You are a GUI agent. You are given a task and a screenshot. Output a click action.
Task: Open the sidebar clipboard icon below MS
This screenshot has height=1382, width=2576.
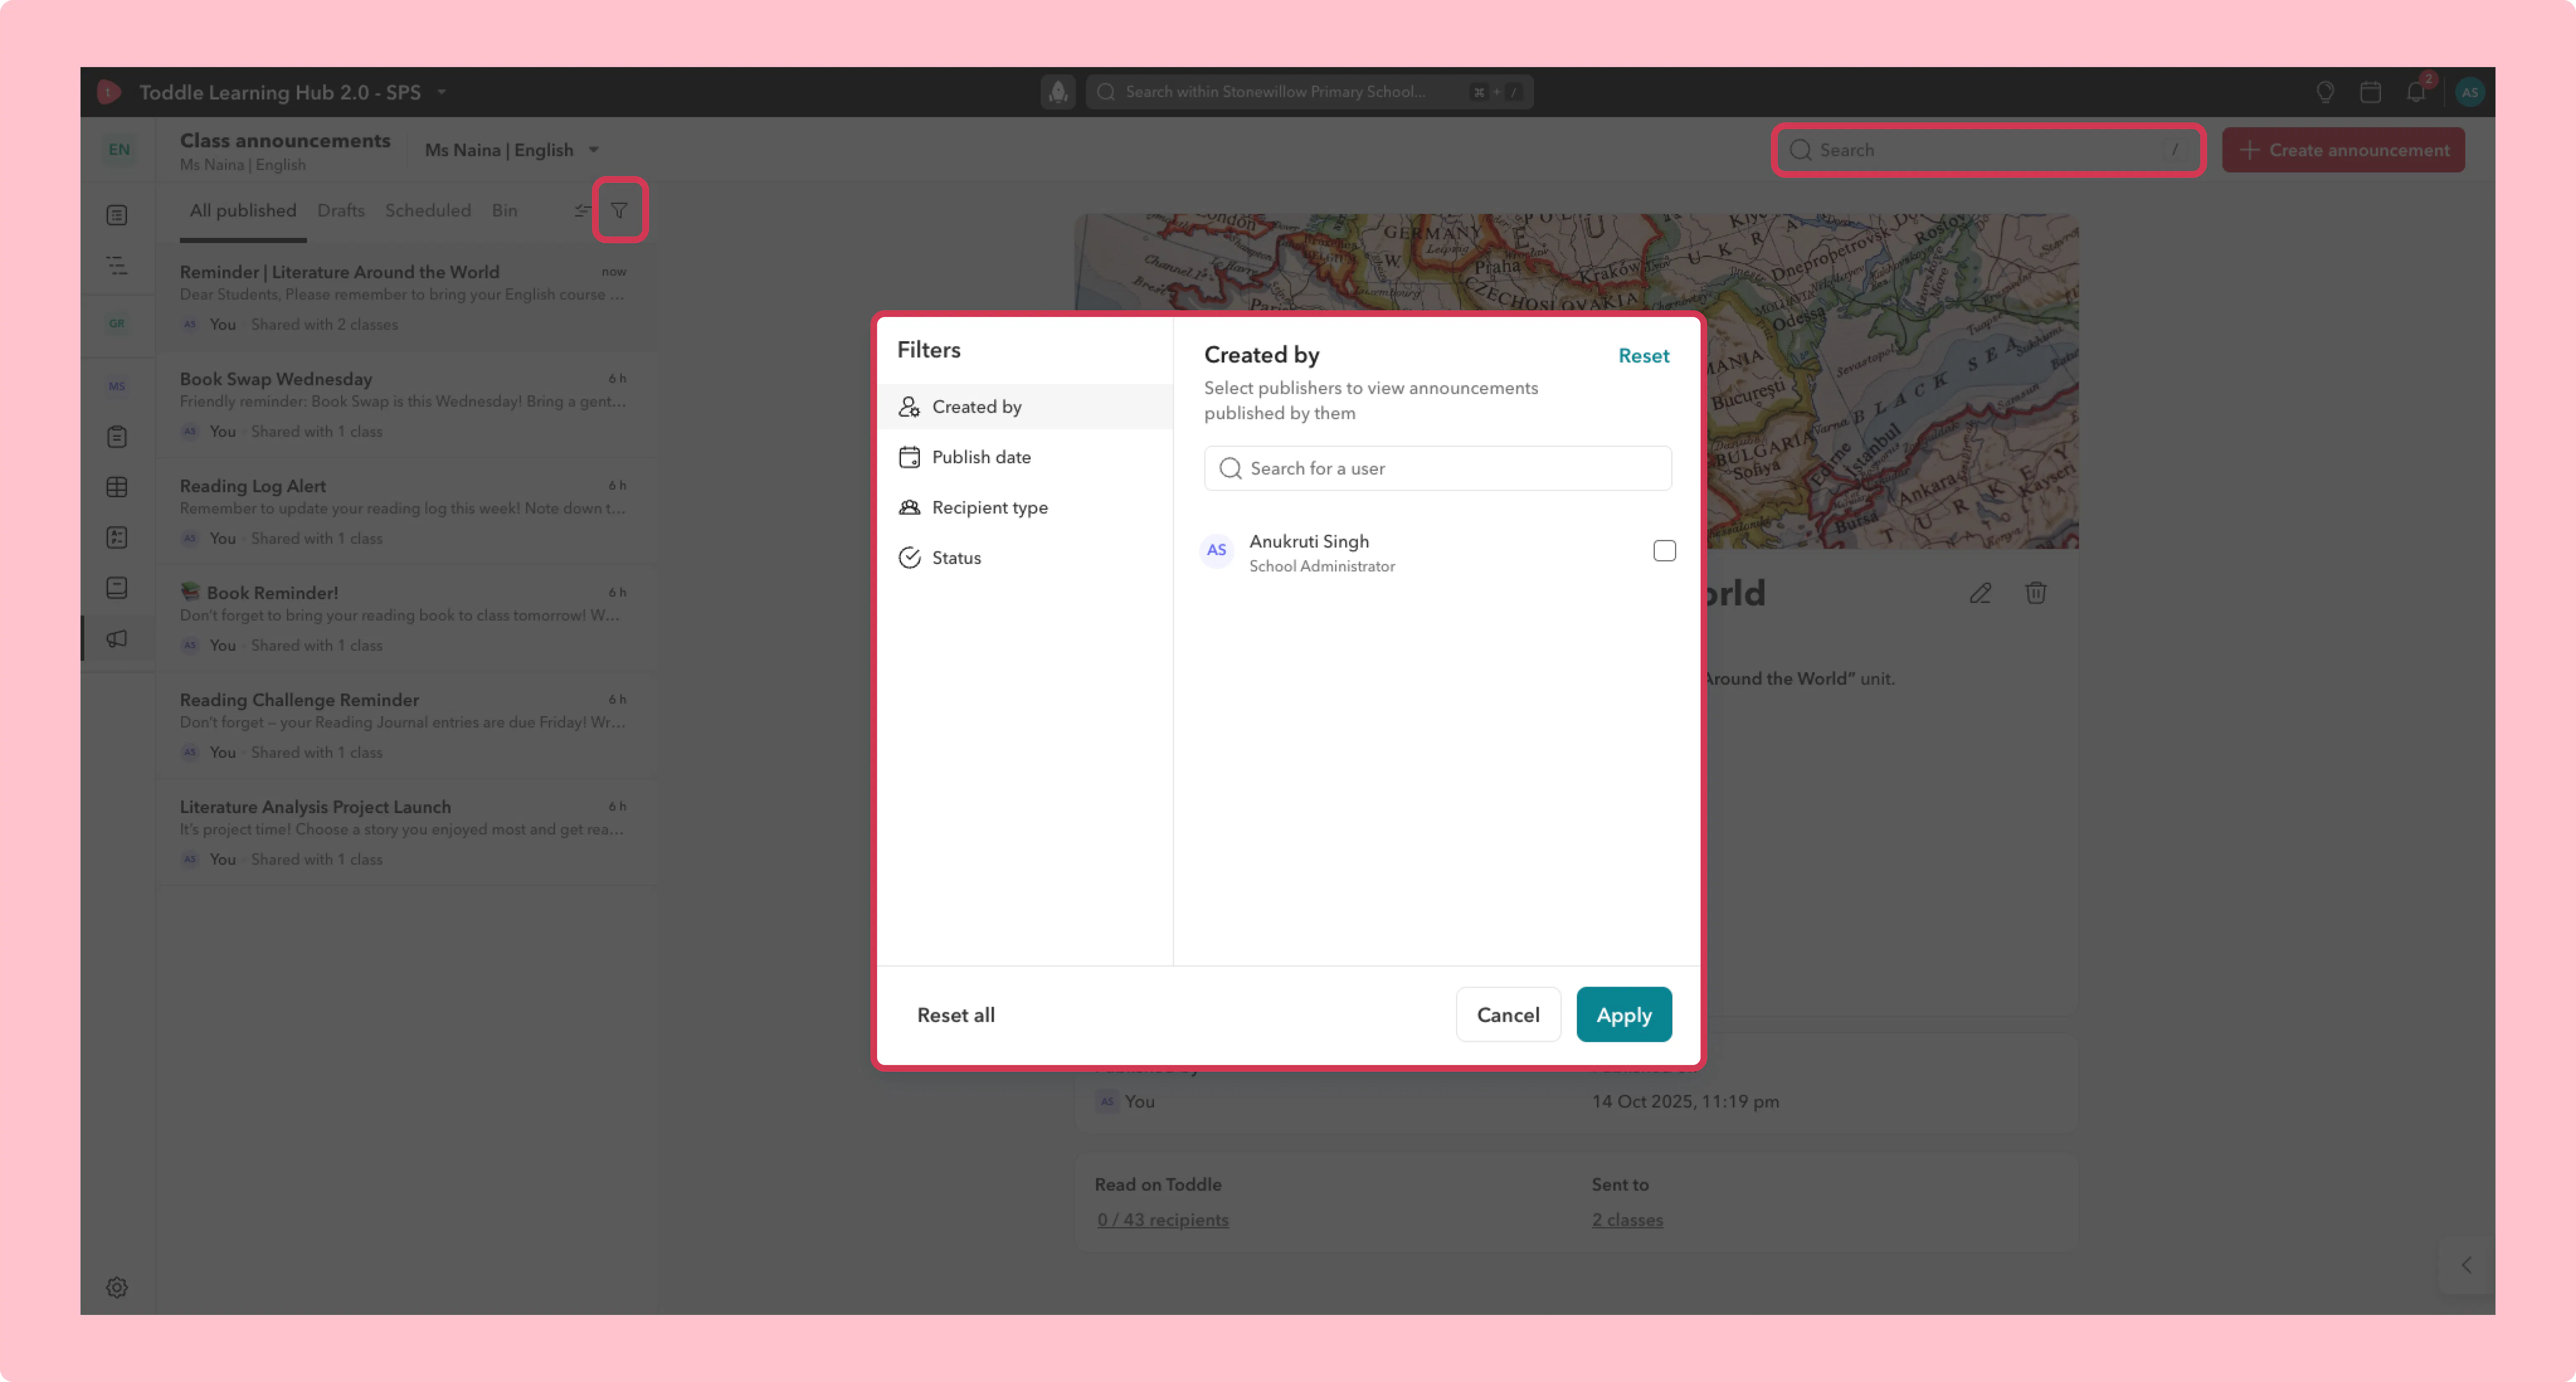tap(117, 437)
